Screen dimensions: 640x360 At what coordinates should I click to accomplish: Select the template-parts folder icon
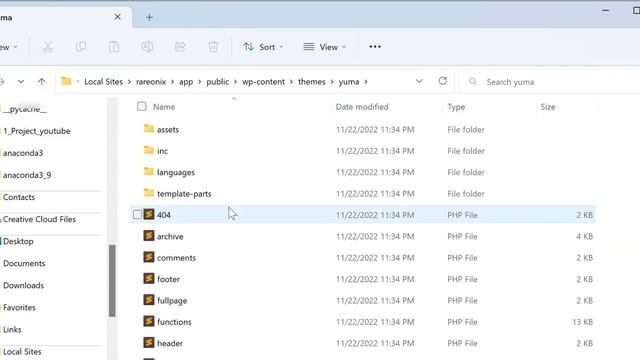149,193
